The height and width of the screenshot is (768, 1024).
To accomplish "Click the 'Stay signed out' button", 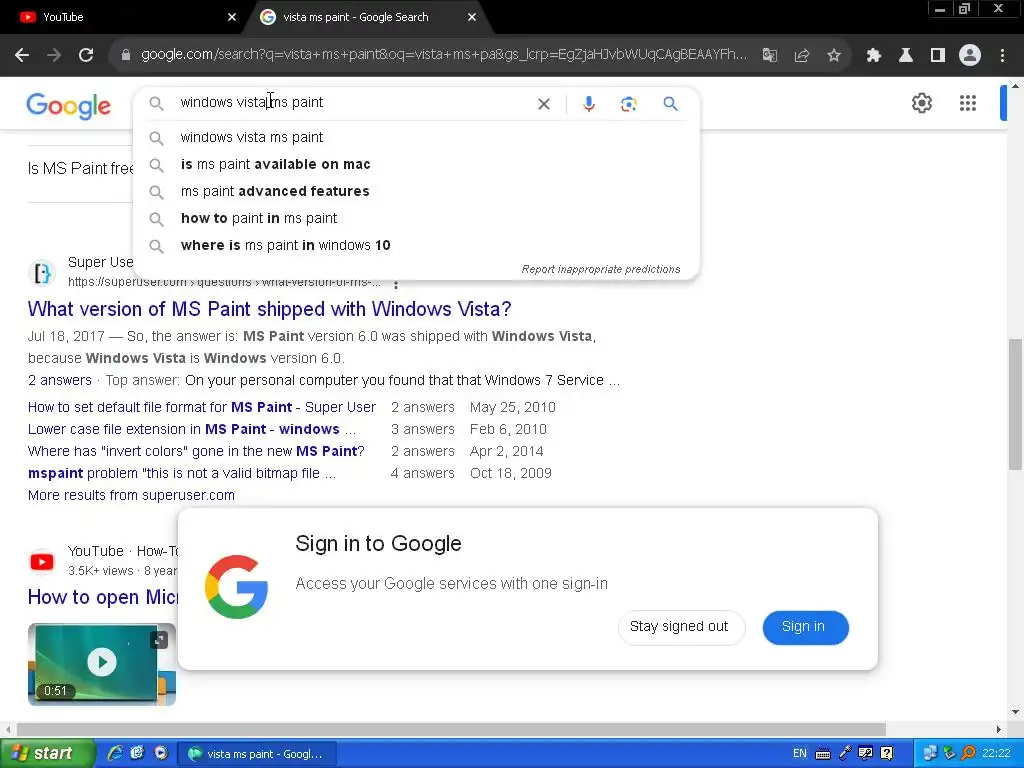I will [680, 627].
